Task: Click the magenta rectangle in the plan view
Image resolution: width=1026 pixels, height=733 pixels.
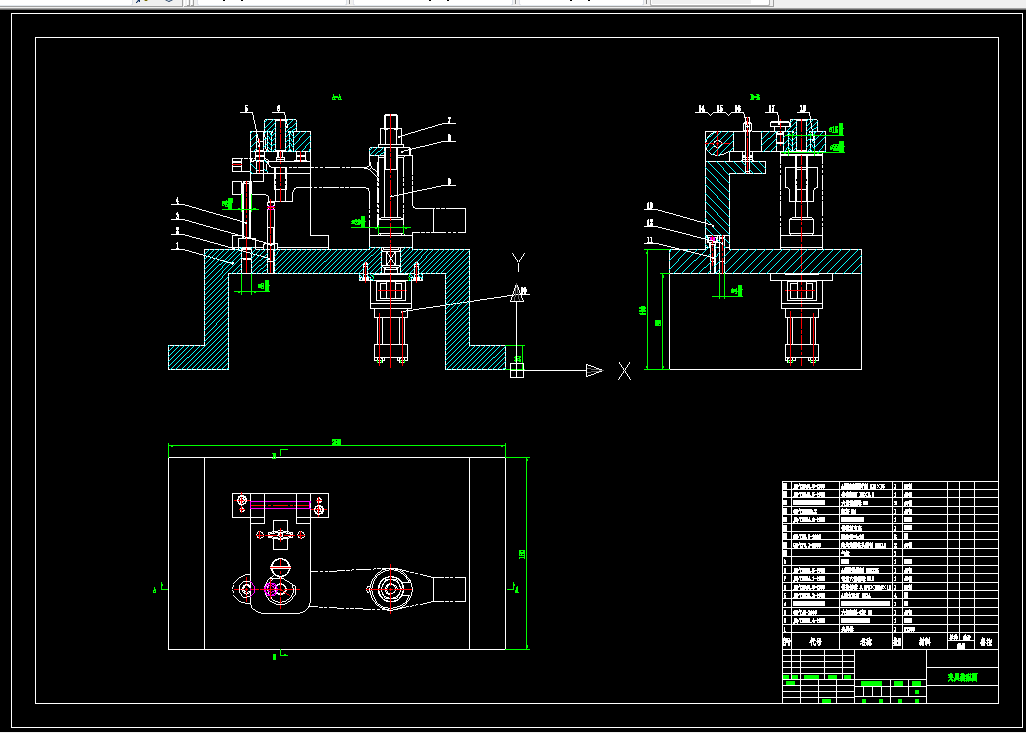Action: [280, 505]
